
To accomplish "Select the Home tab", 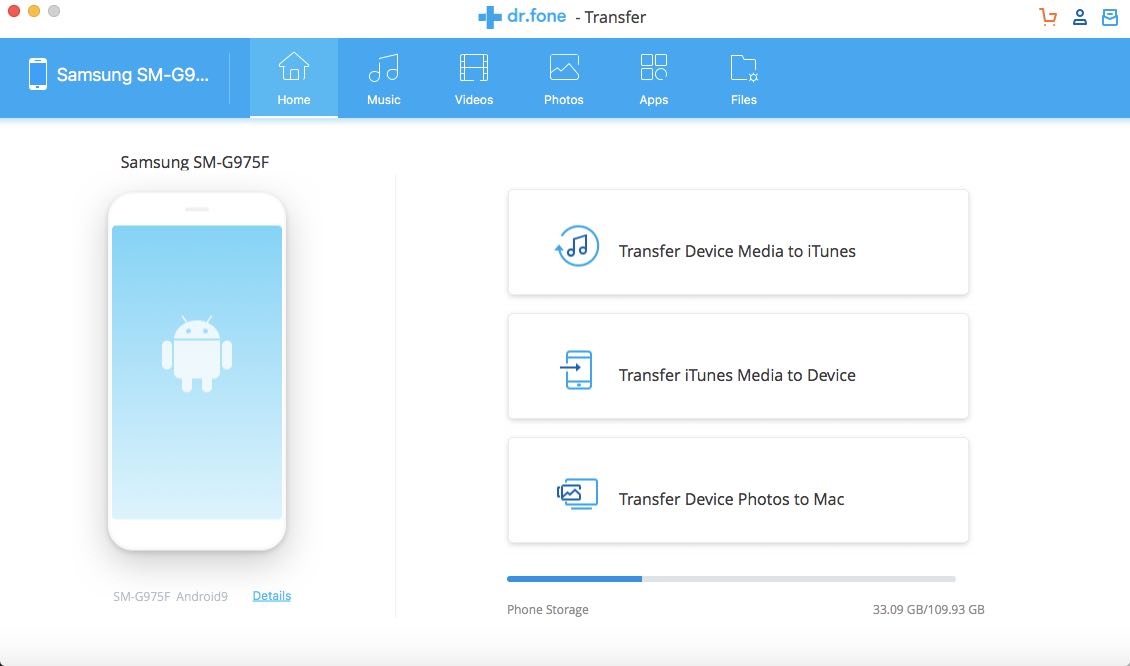I will 293,79.
